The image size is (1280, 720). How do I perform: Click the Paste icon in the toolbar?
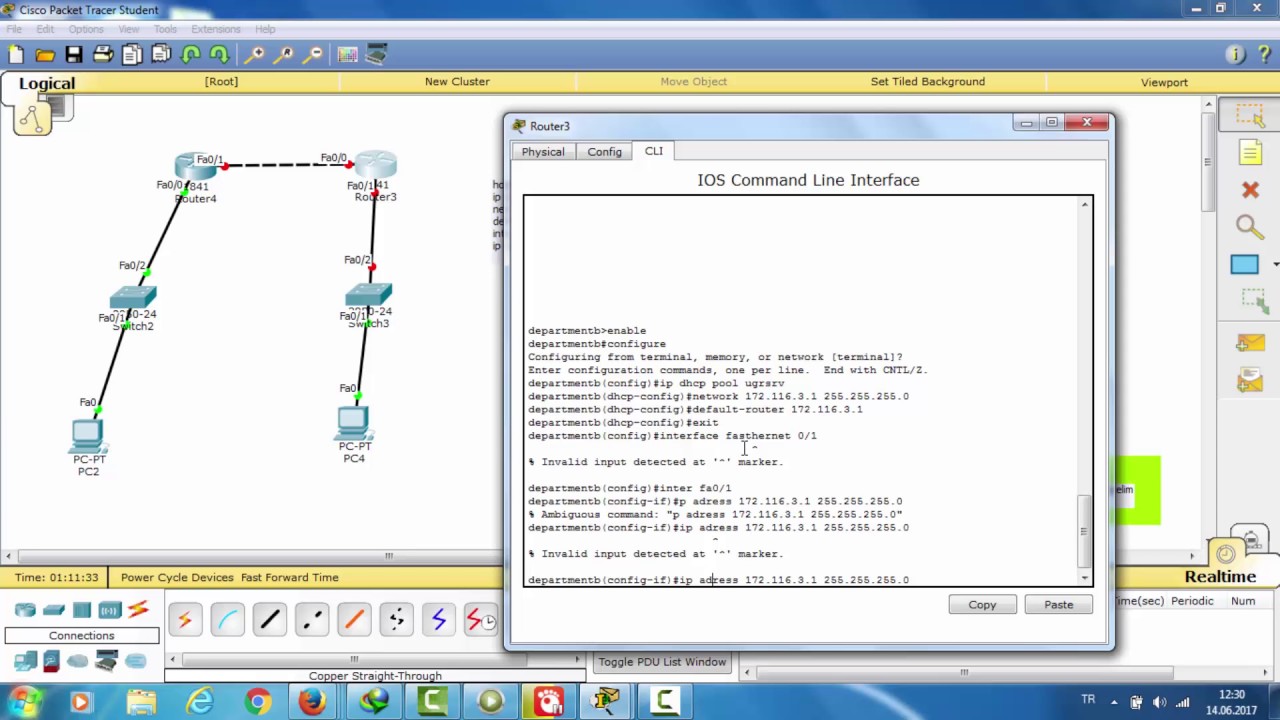coord(161,55)
